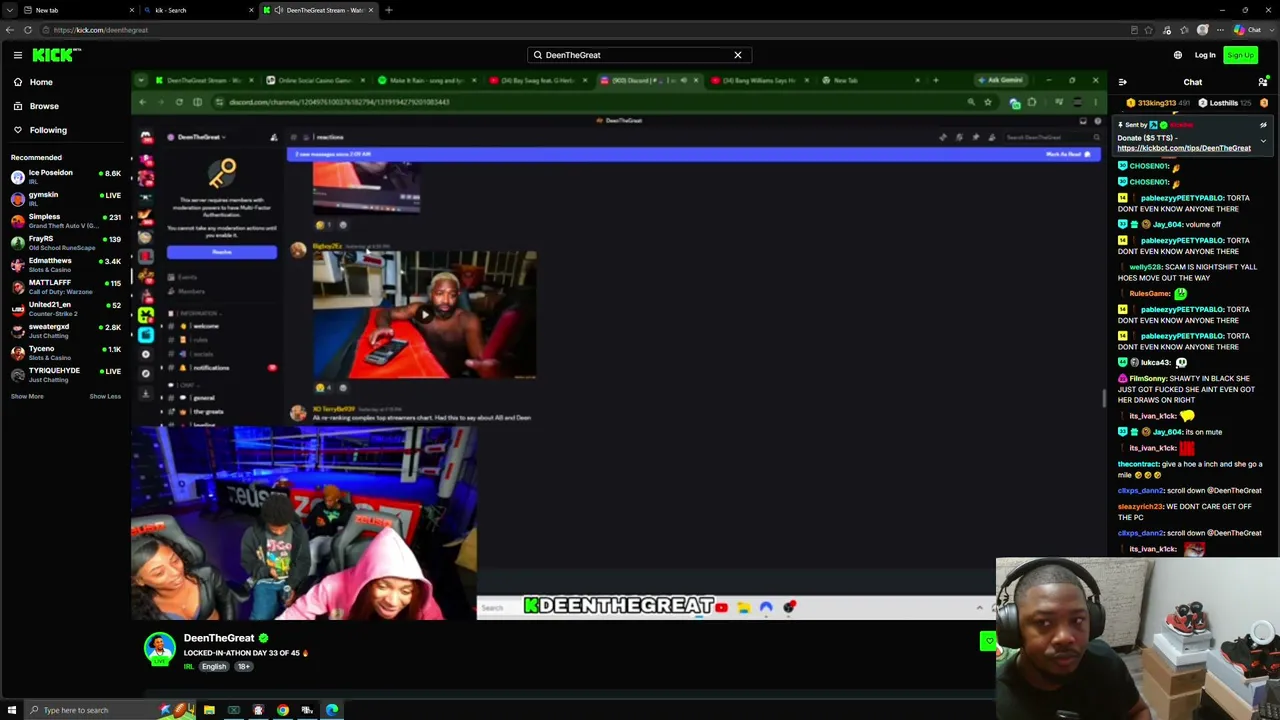Open the browser collections icon
The image size is (1280, 720).
point(1185,30)
